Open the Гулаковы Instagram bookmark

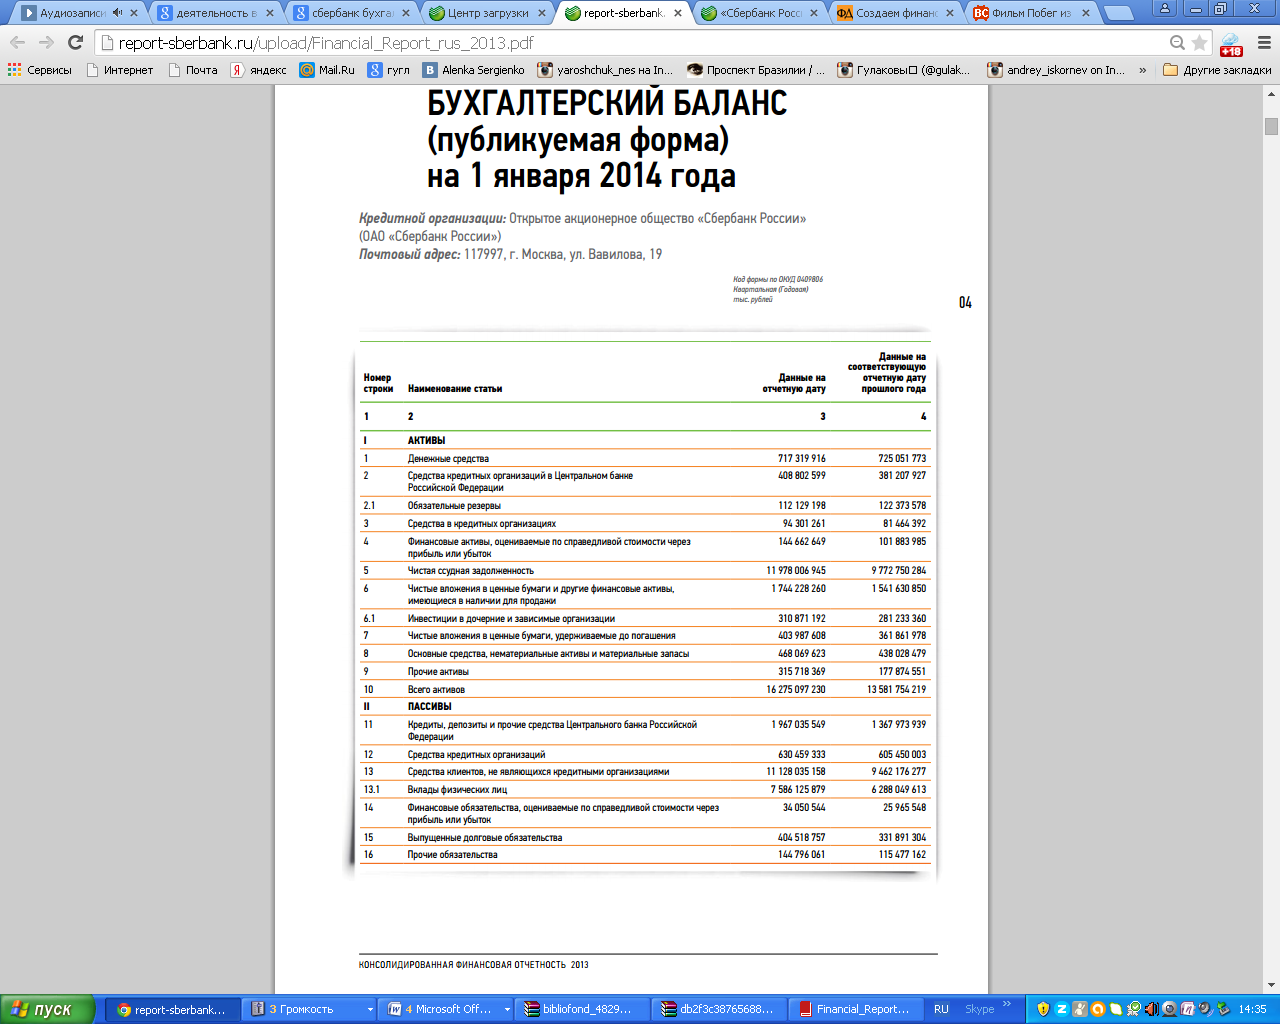904,70
